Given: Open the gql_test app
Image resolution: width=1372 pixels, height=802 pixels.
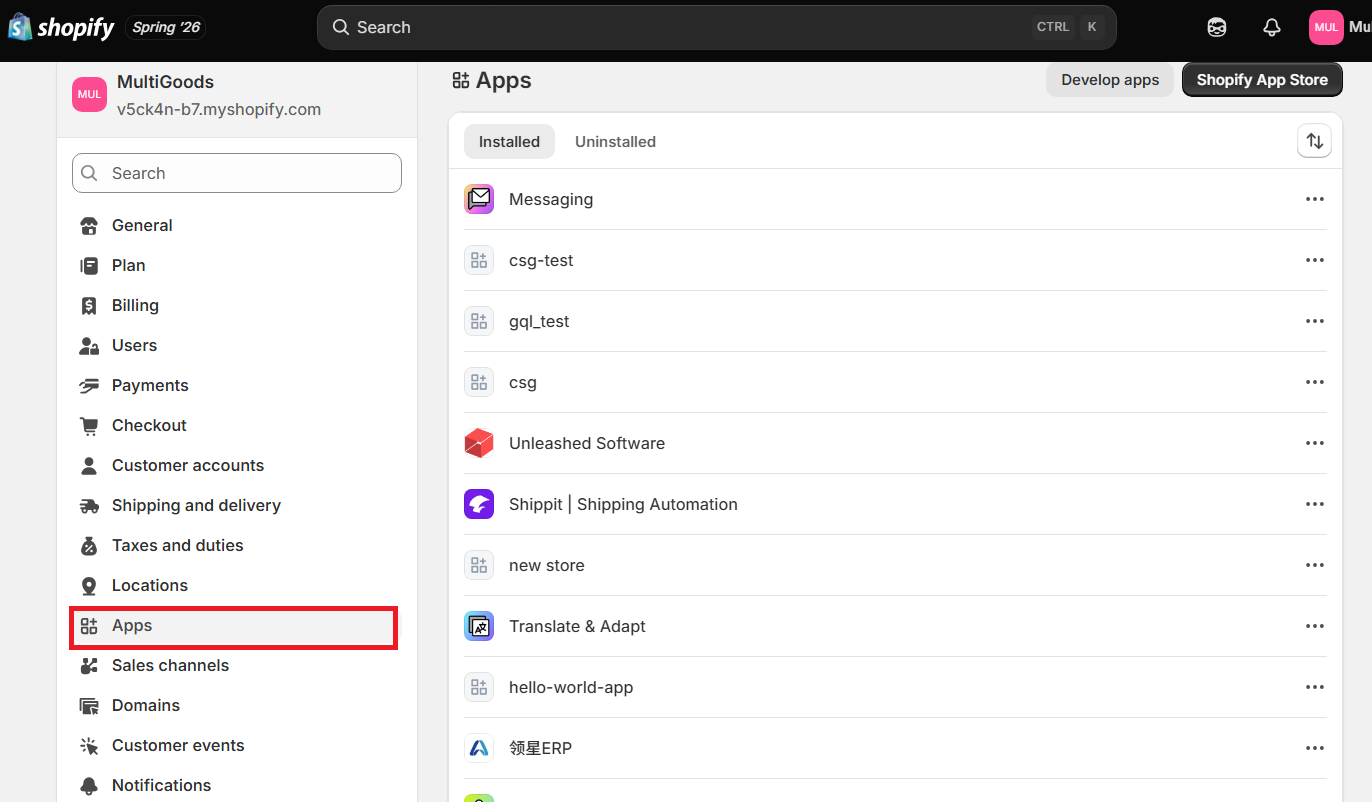Looking at the screenshot, I should tap(539, 321).
